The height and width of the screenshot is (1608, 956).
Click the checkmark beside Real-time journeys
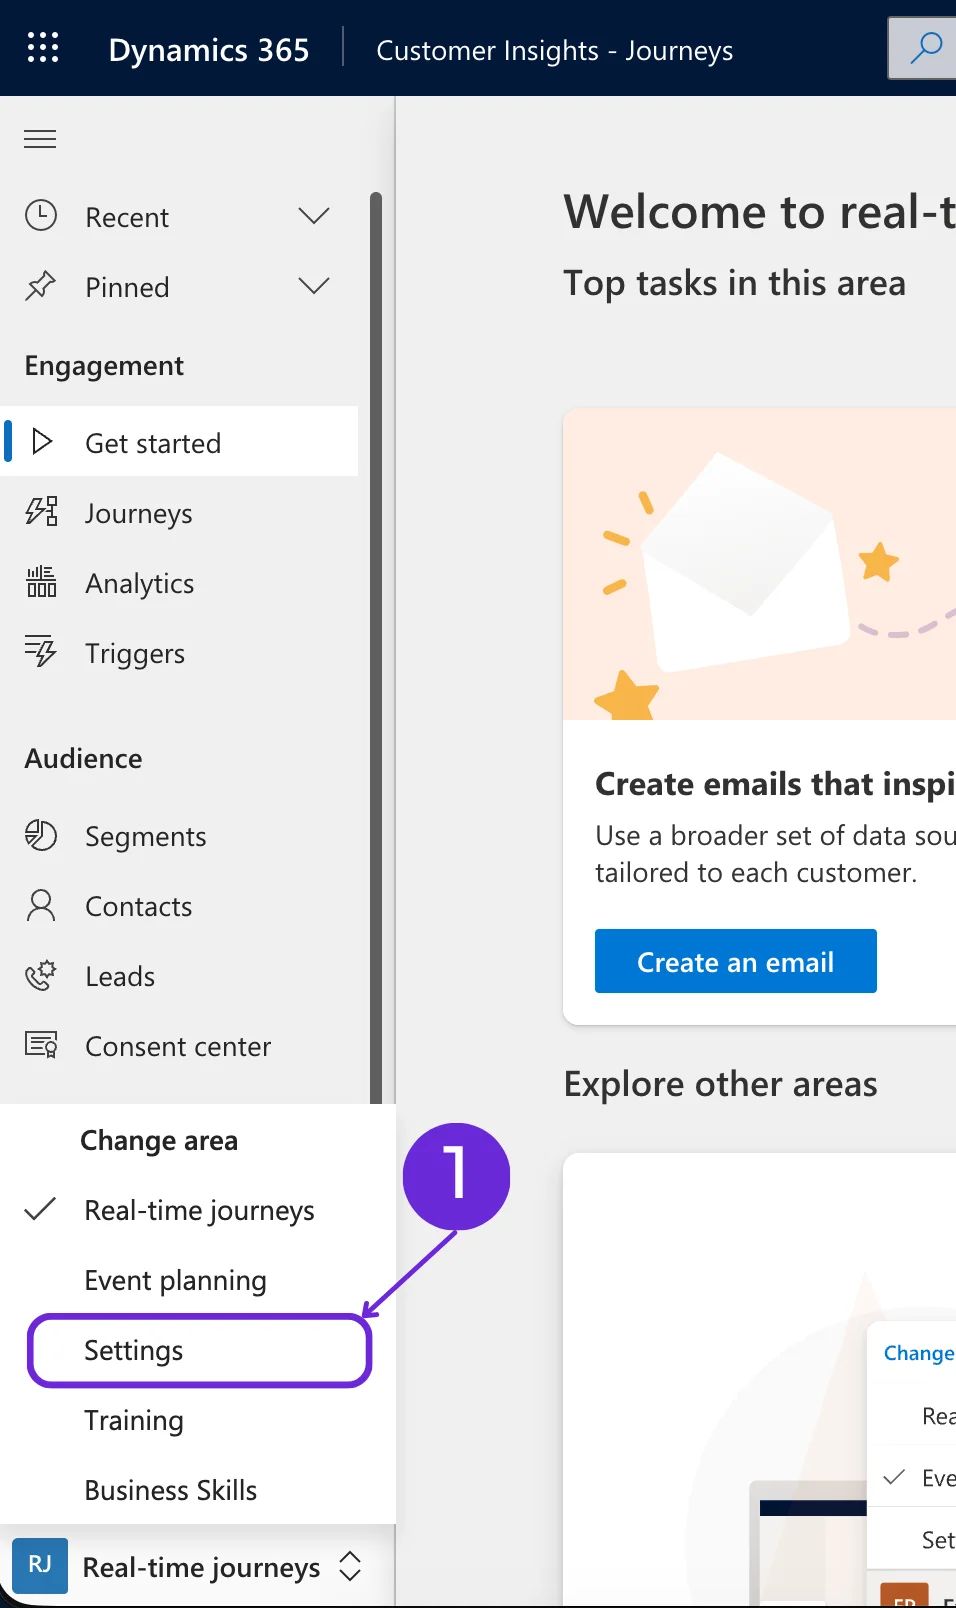click(40, 1209)
